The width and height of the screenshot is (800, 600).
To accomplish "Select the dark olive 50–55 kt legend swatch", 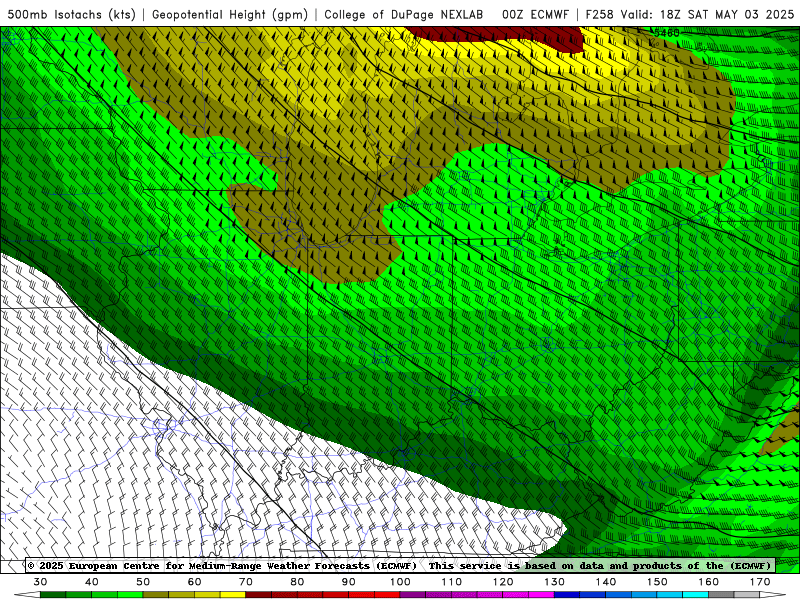I will click(156, 595).
